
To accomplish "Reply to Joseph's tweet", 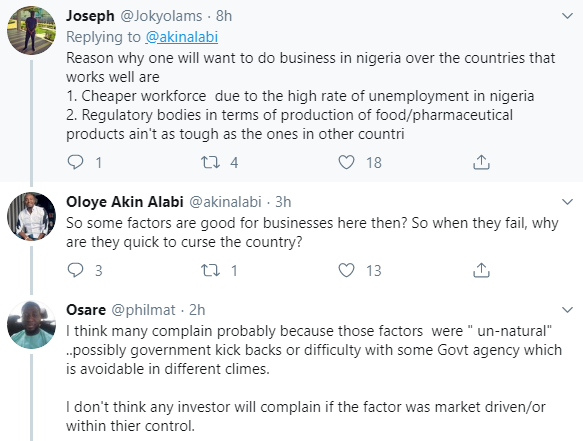I will pyautogui.click(x=75, y=162).
